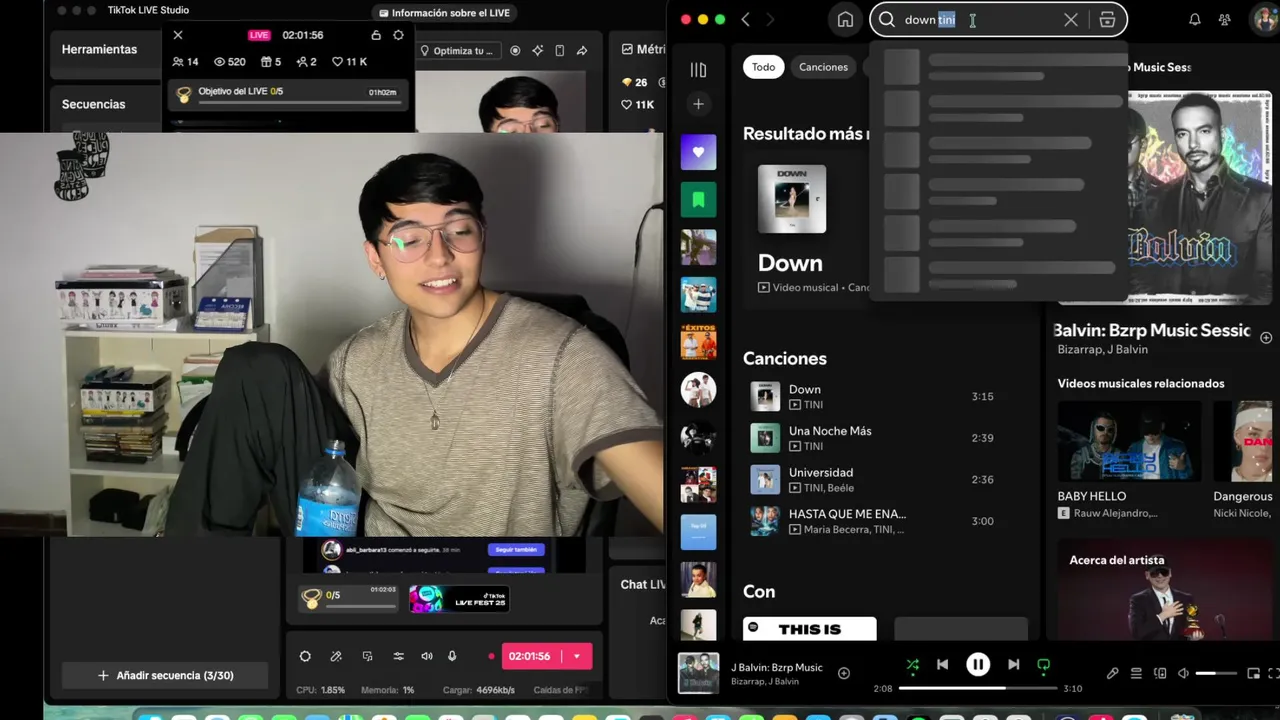Pause the current Spotify track

[978, 664]
